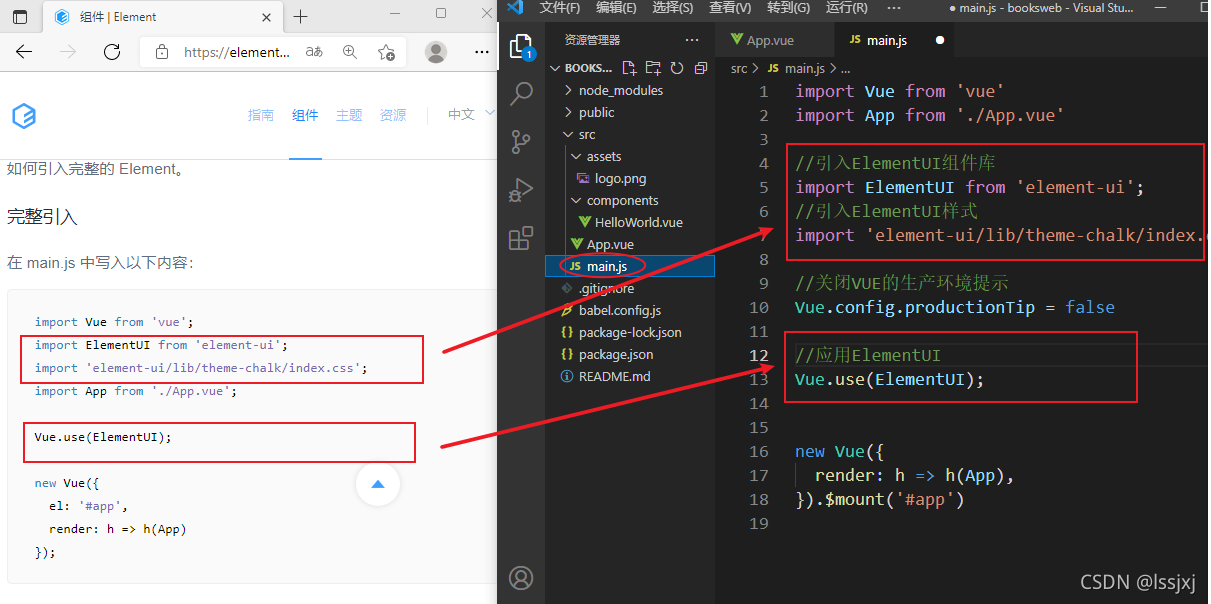Open the Edge profile avatar
1211x604 pixels.
(x=436, y=52)
